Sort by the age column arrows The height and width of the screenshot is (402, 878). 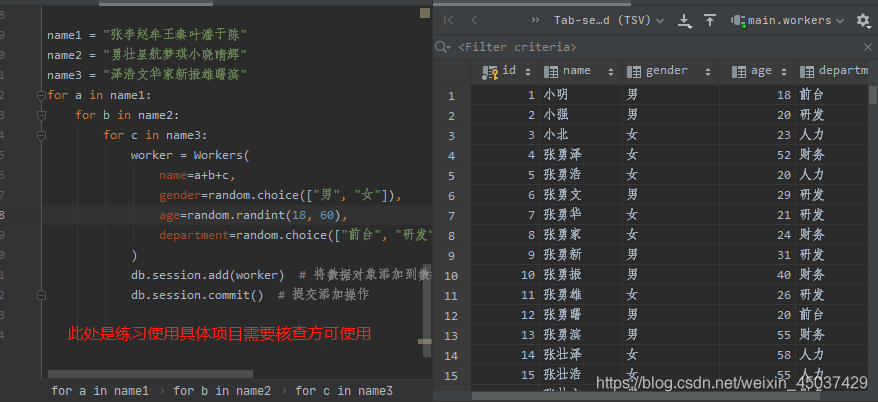click(x=784, y=72)
